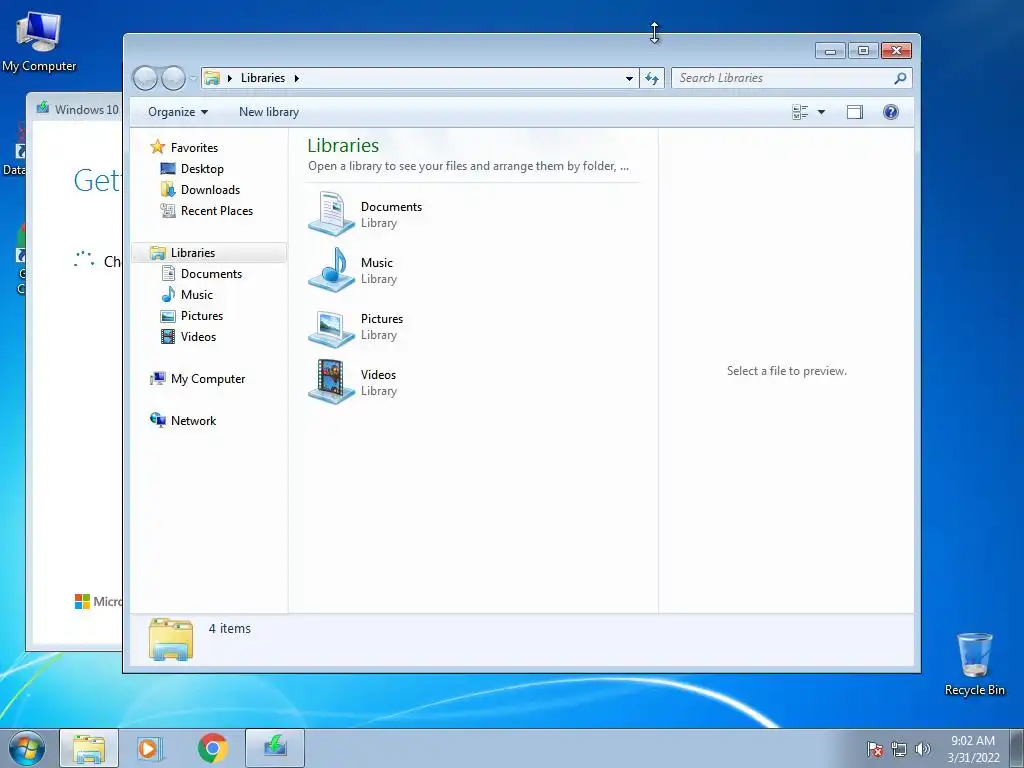The height and width of the screenshot is (768, 1024).
Task: Open recent pages dropdown beside navigation arrows
Action: [193, 78]
